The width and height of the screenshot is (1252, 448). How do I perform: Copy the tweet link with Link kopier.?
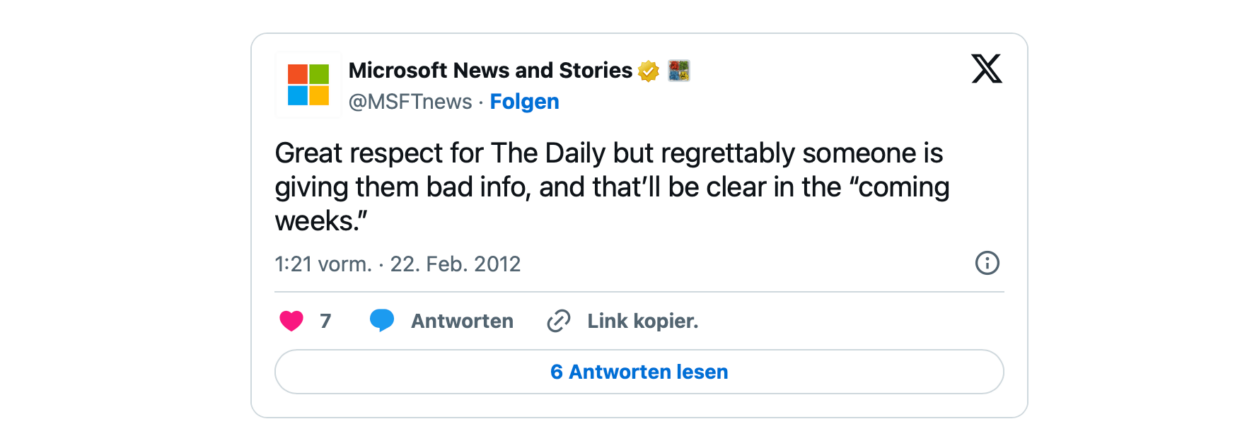642,321
